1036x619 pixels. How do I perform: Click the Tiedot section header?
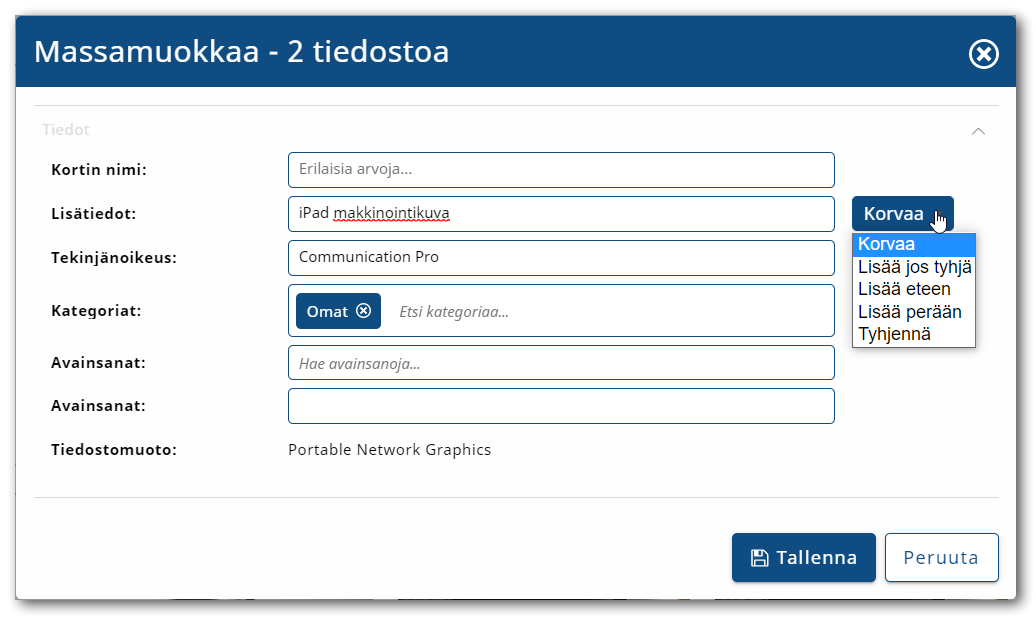tap(67, 130)
